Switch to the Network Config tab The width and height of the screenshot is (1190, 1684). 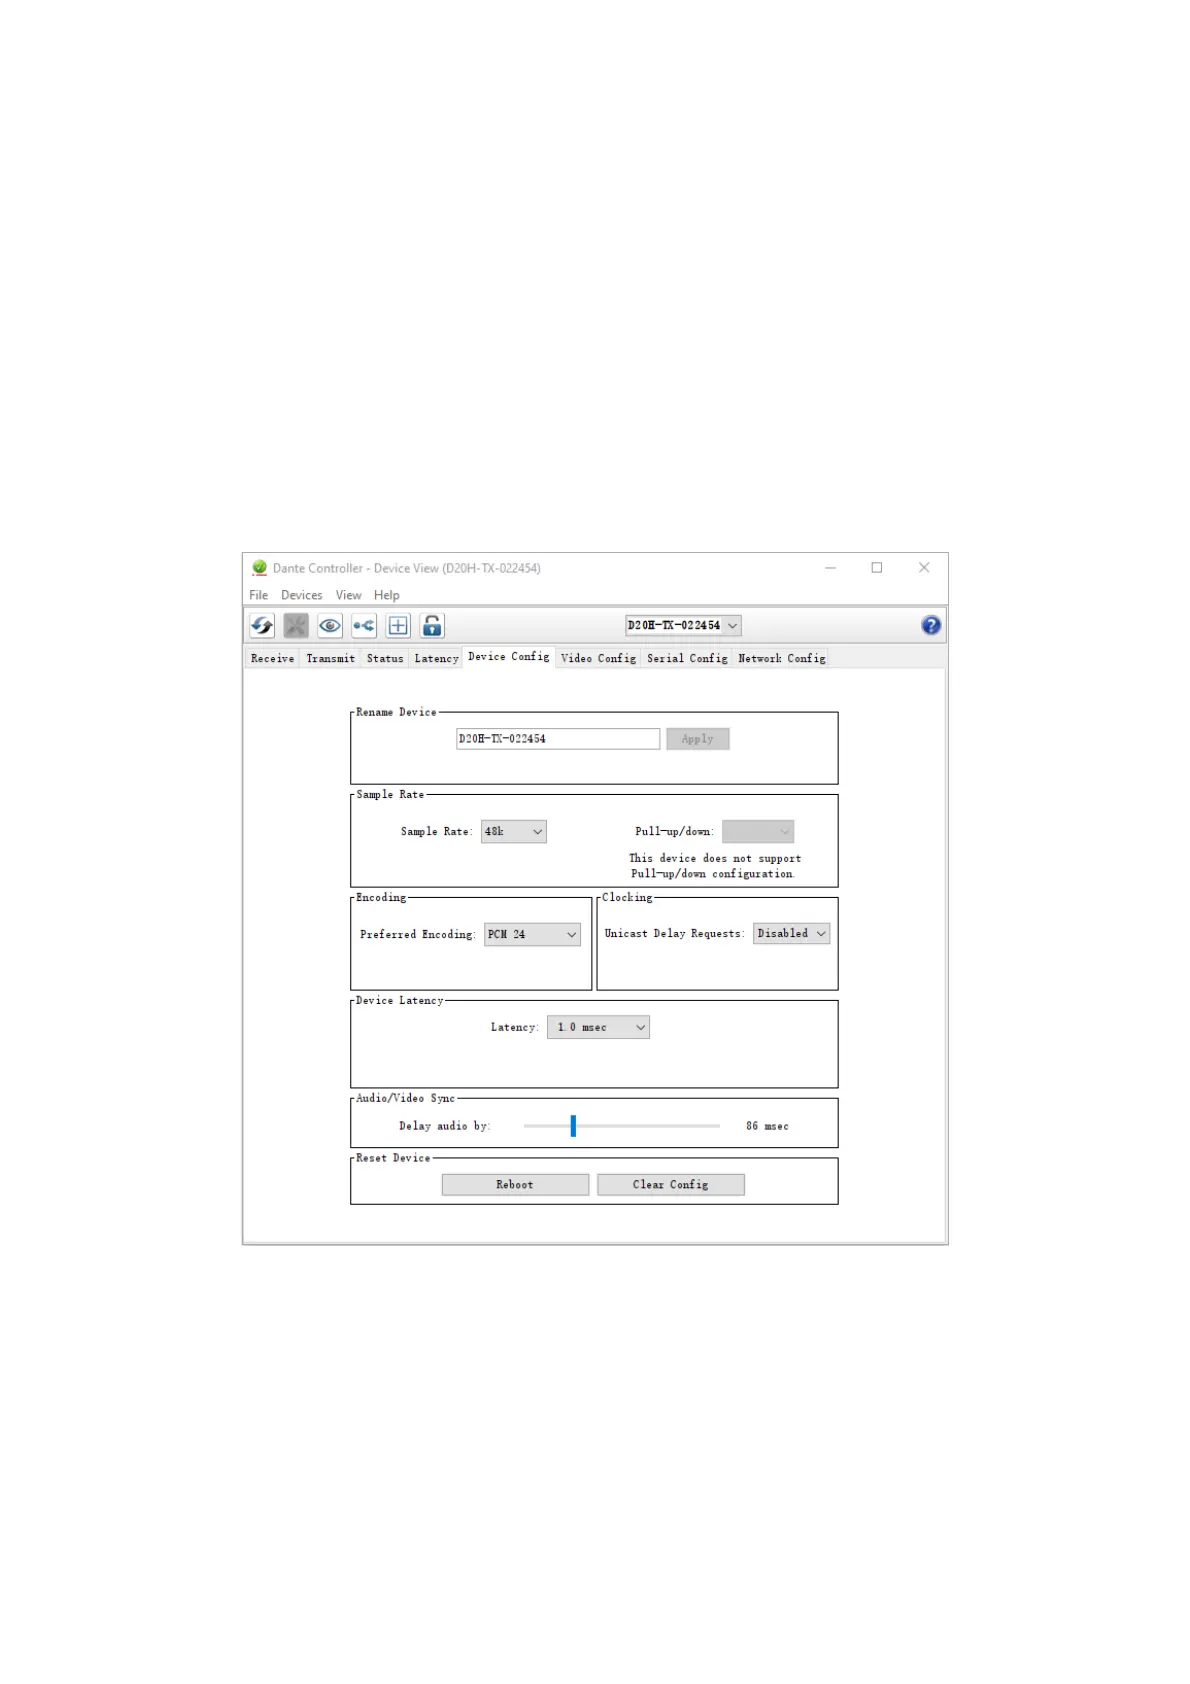tap(782, 658)
